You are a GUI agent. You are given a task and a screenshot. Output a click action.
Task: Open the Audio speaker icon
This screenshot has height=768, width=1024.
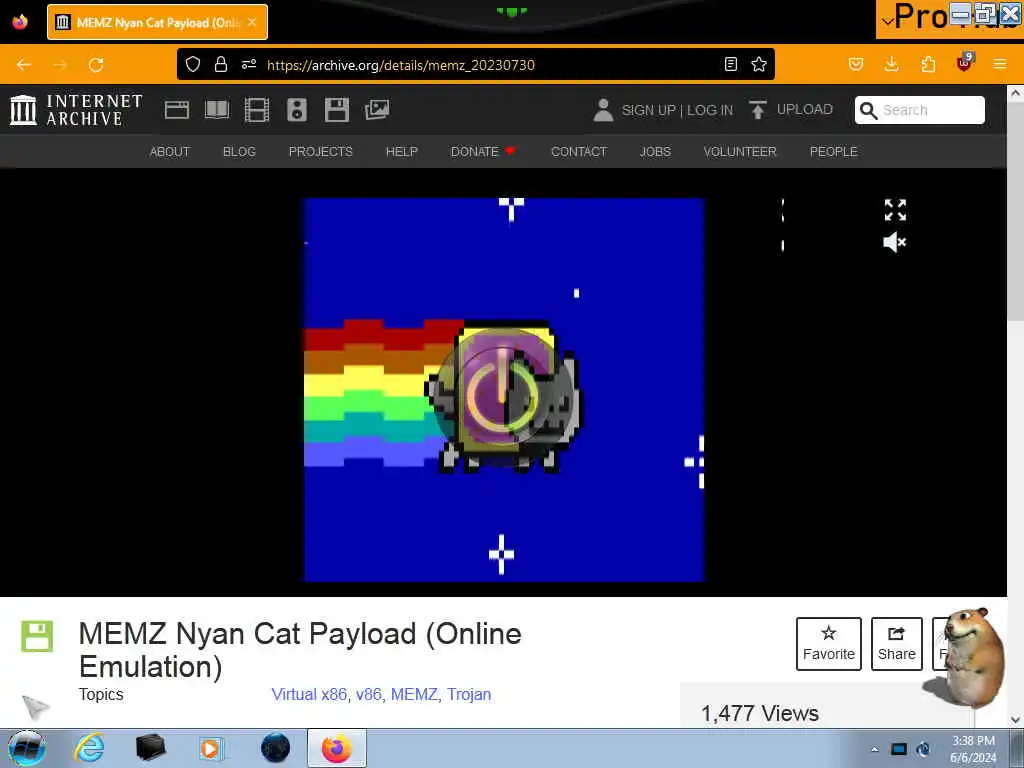point(296,110)
